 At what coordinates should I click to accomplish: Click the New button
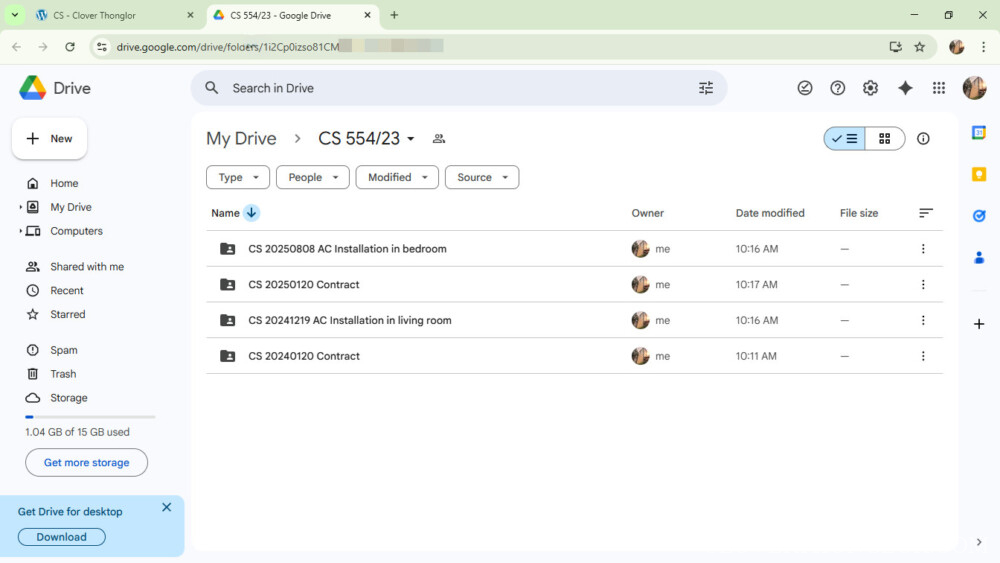pyautogui.click(x=49, y=139)
